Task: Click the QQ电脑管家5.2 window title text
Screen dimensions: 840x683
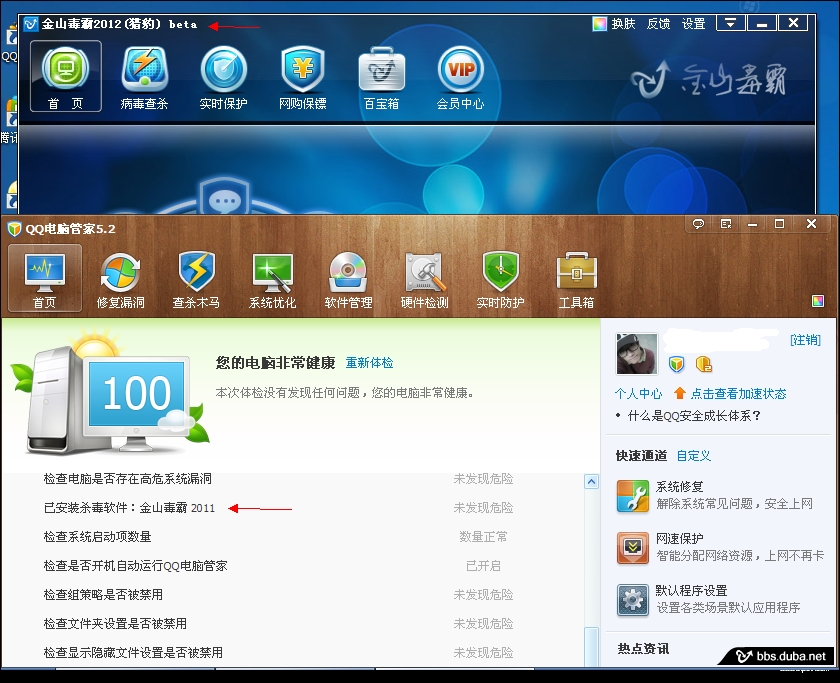Action: [71, 229]
